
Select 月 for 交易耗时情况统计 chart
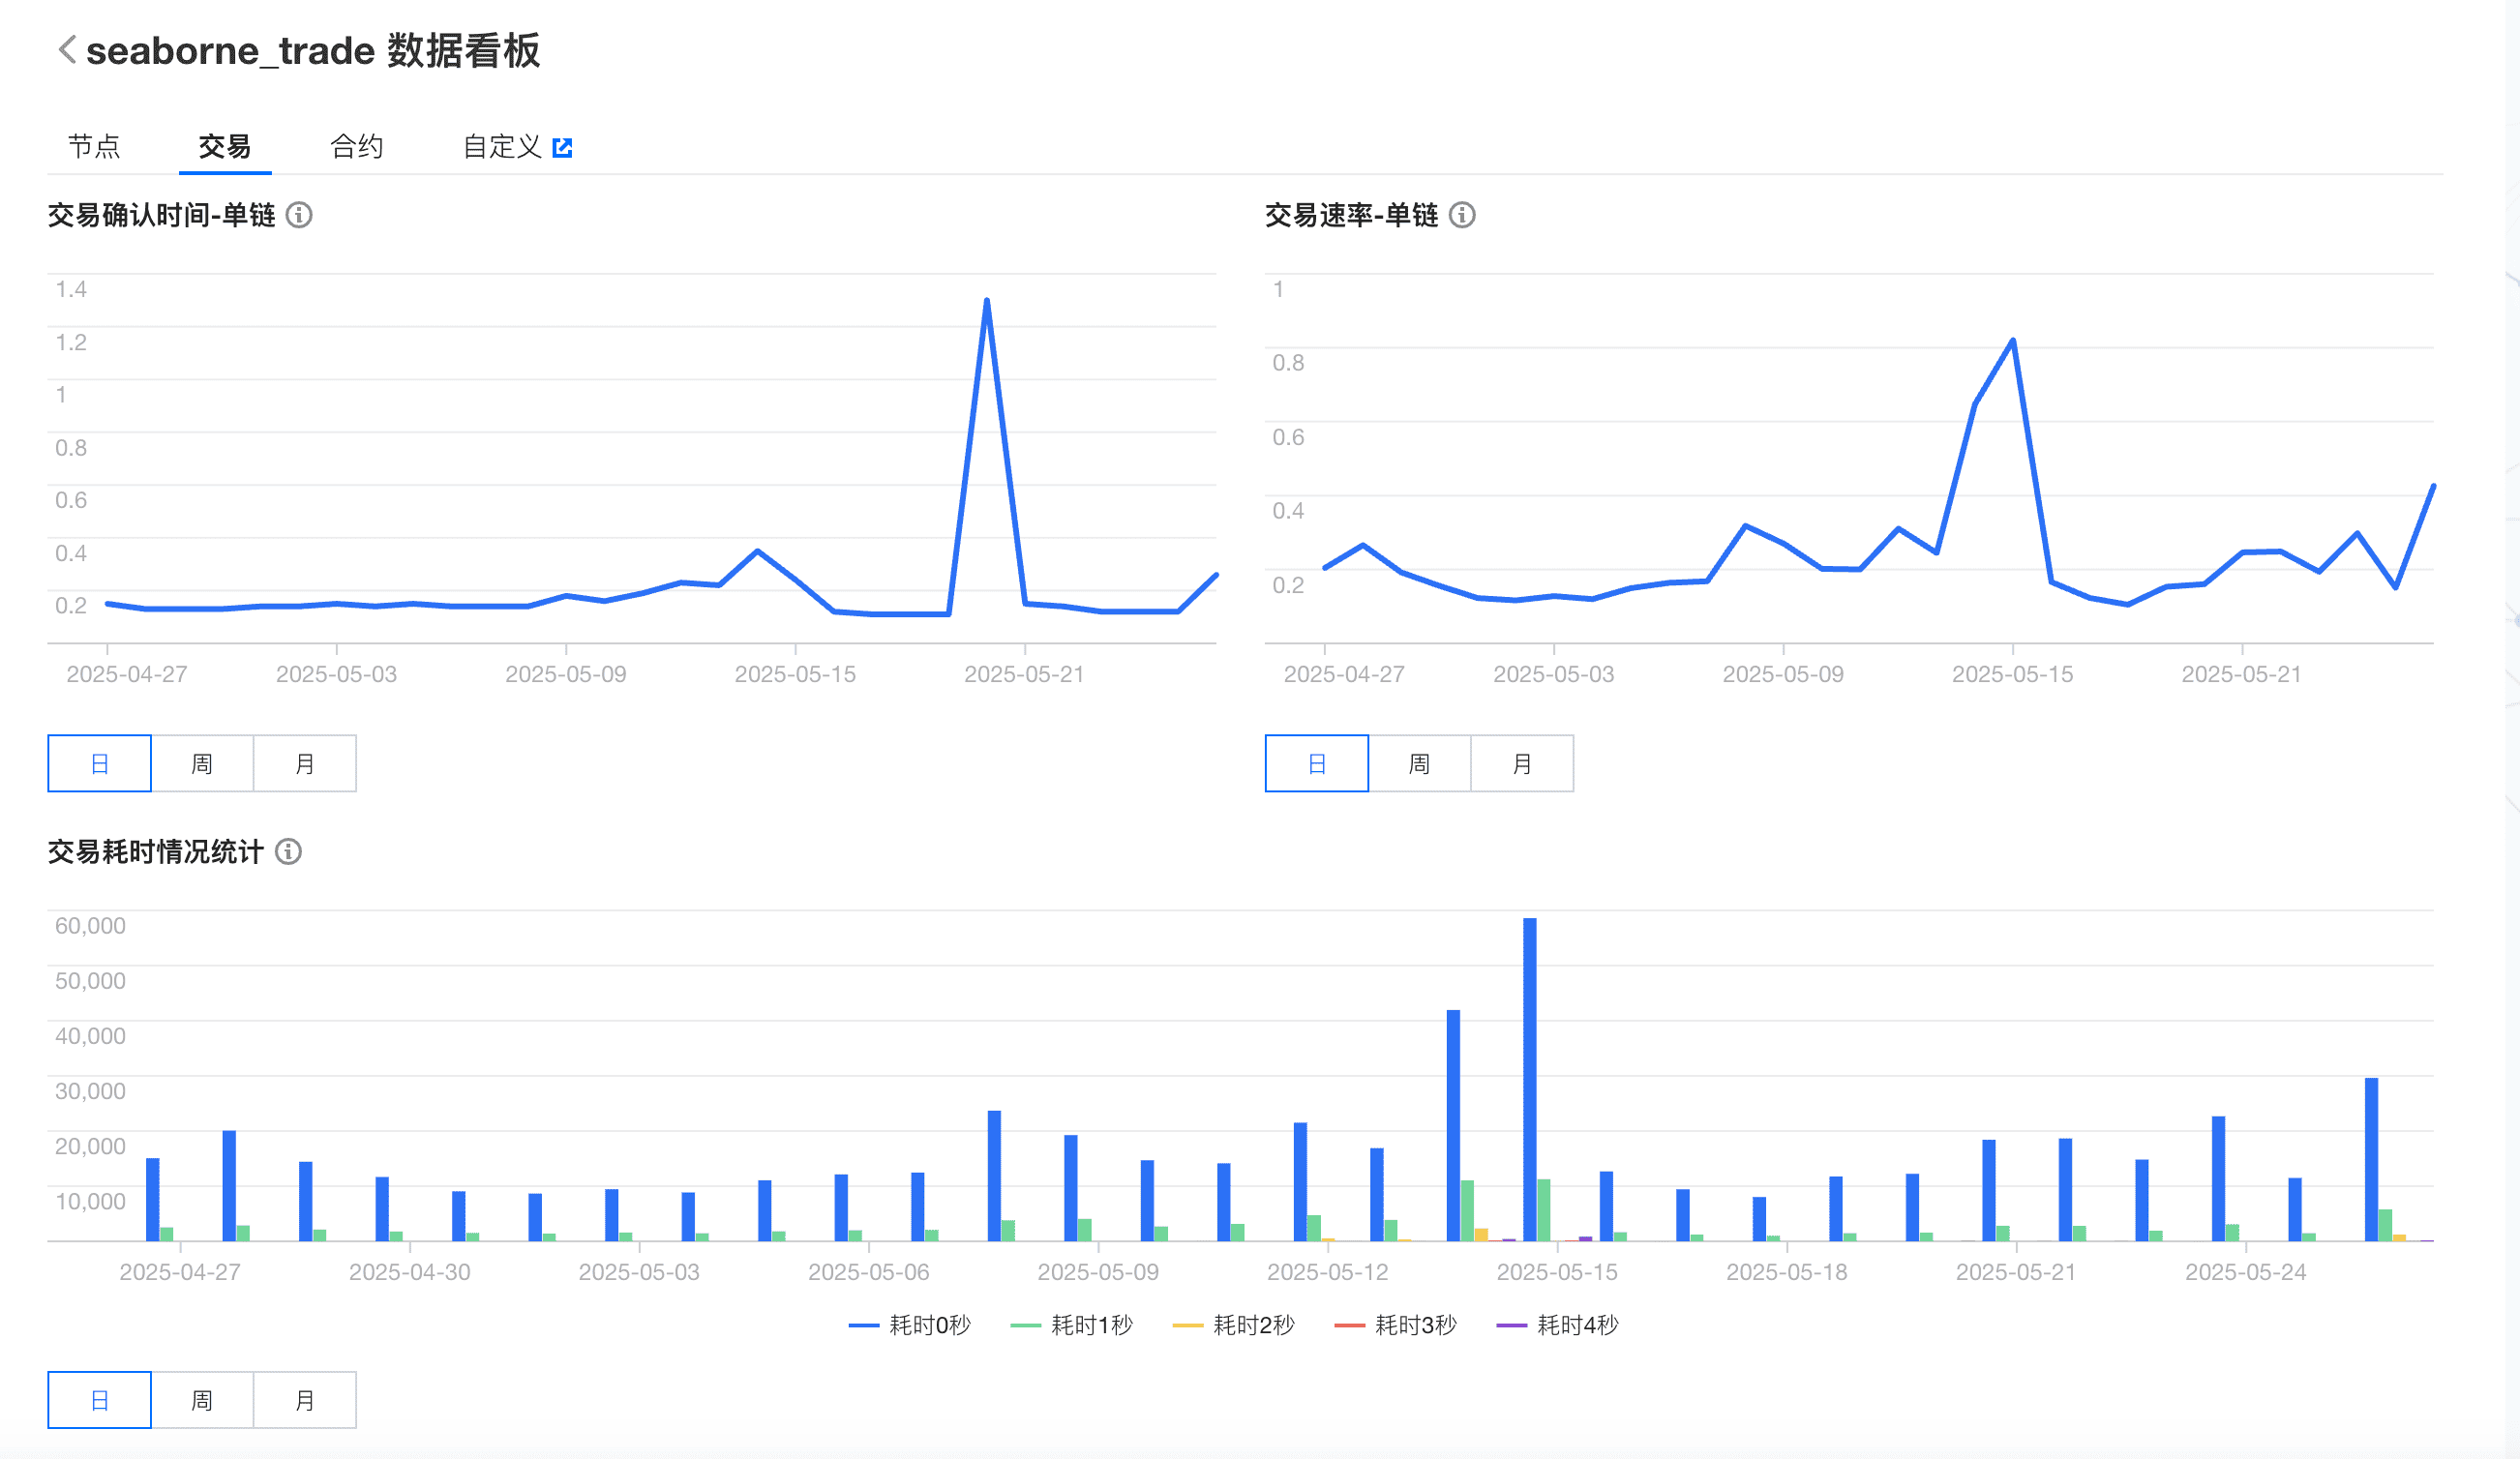(x=305, y=1400)
